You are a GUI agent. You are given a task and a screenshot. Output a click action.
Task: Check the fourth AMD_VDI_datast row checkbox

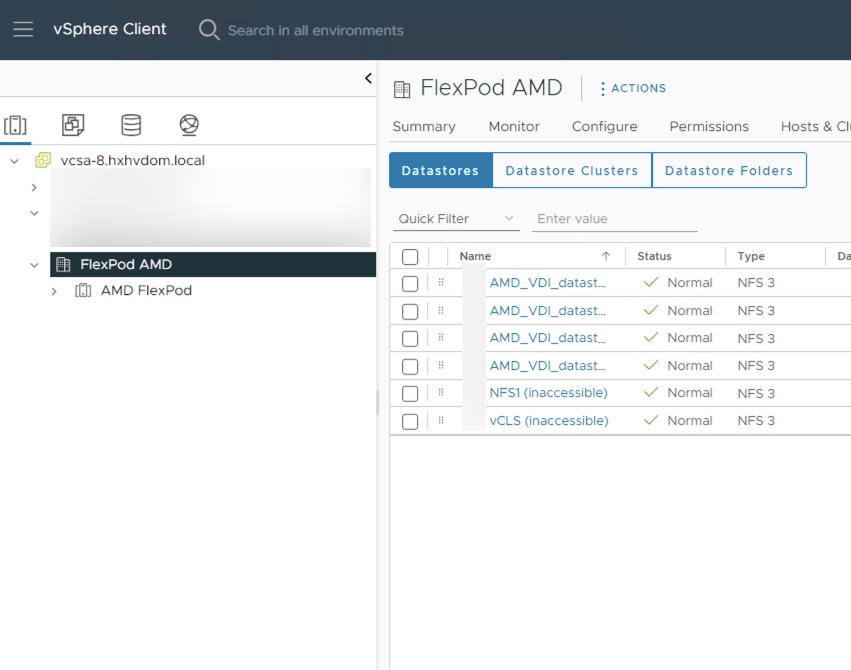[x=410, y=366]
